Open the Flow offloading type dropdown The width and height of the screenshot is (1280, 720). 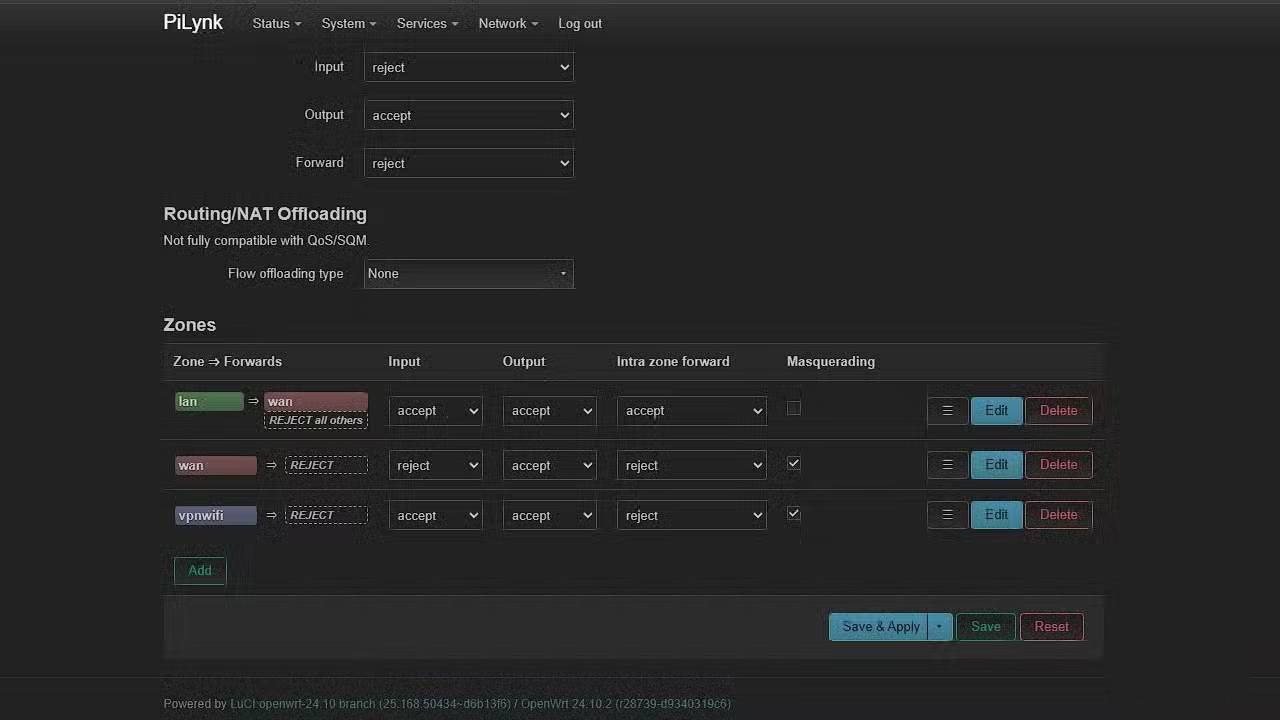click(x=468, y=273)
